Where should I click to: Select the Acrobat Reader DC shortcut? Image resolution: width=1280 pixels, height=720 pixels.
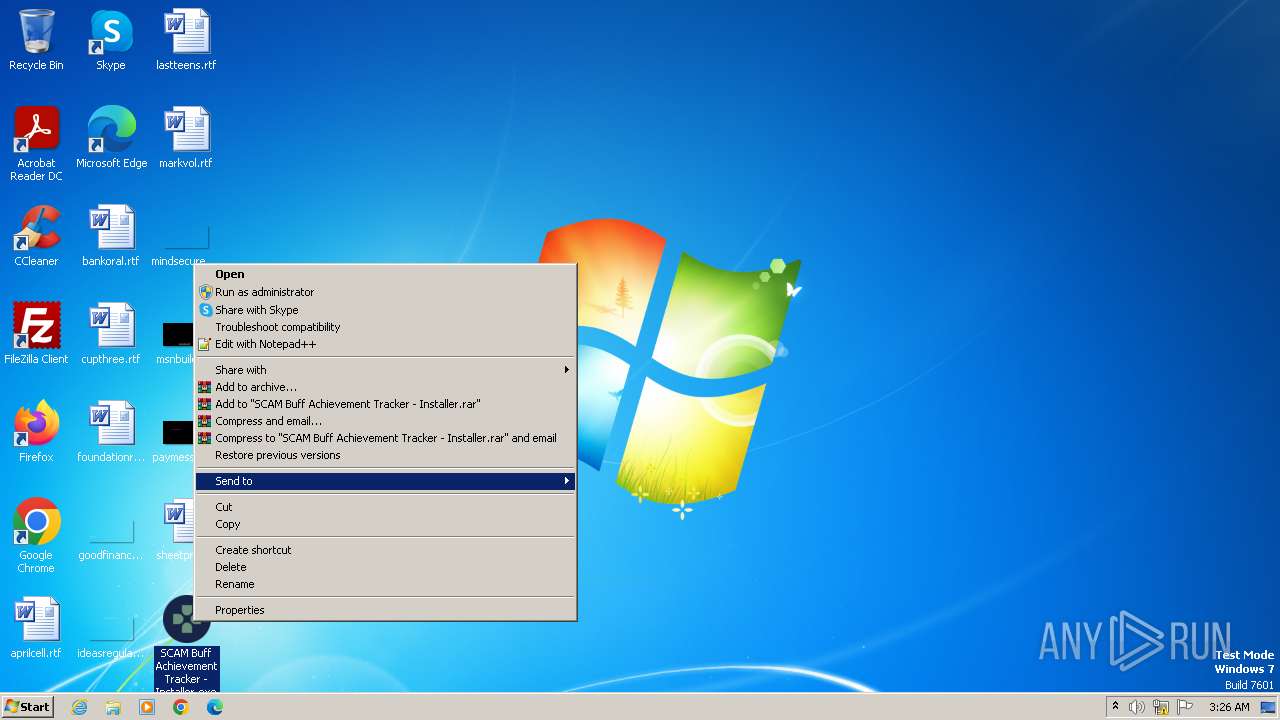(x=36, y=144)
